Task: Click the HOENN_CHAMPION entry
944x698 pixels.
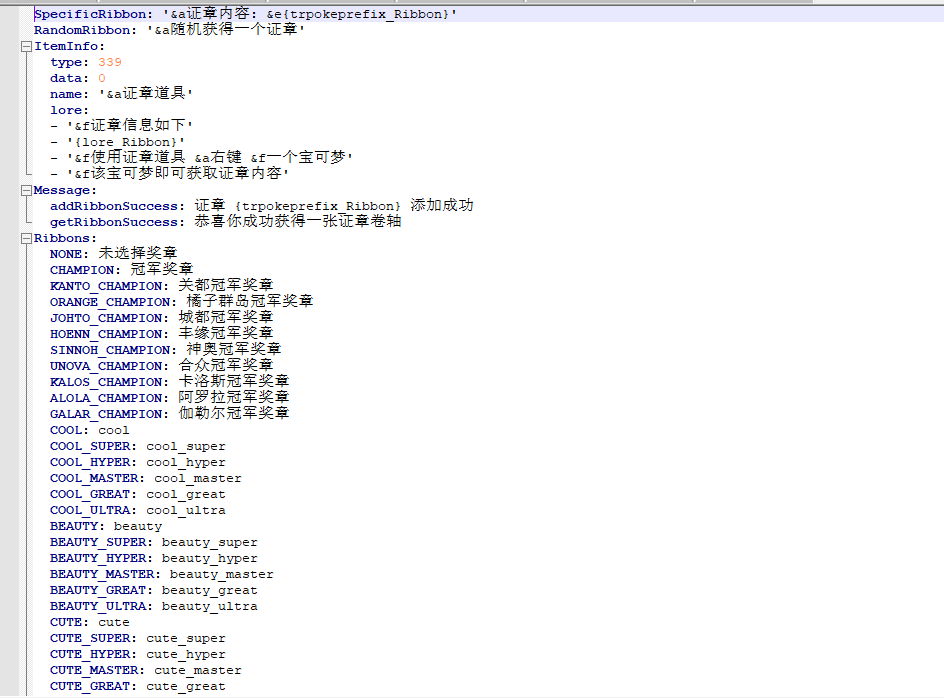Action: pos(161,334)
